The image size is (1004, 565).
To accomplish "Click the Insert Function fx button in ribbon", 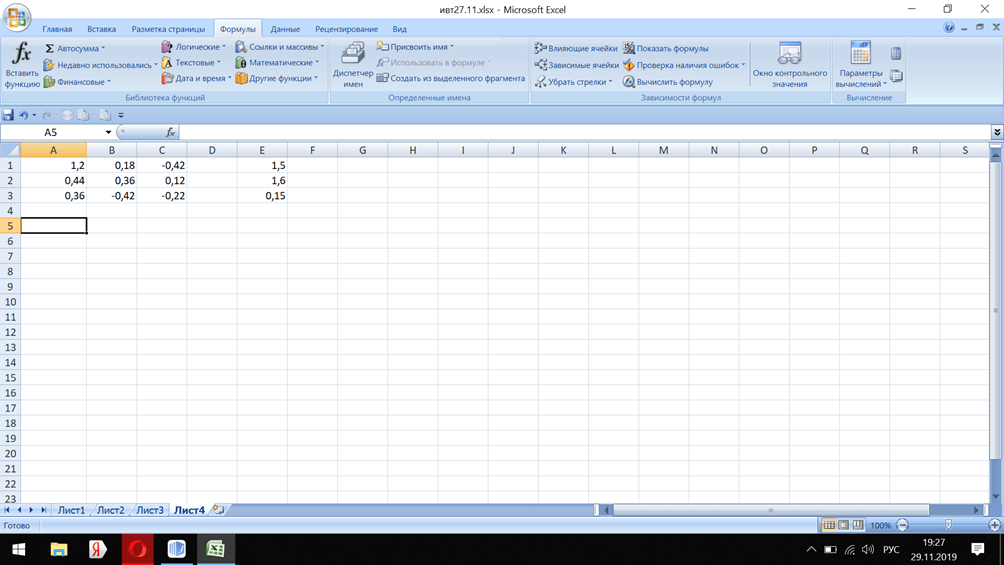I will point(22,64).
